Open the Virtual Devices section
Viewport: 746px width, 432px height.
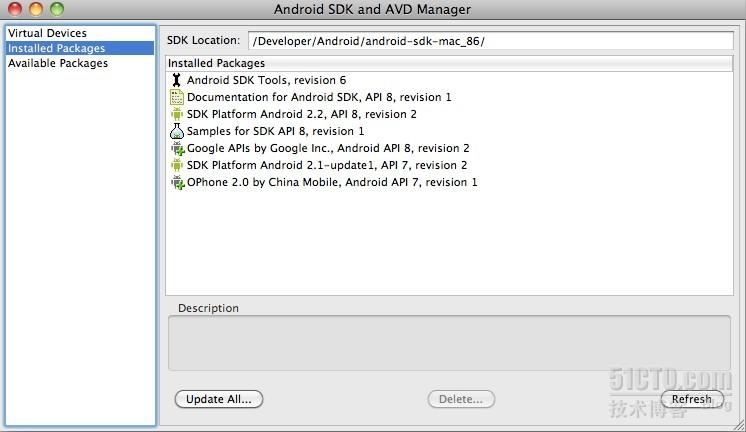coord(47,34)
